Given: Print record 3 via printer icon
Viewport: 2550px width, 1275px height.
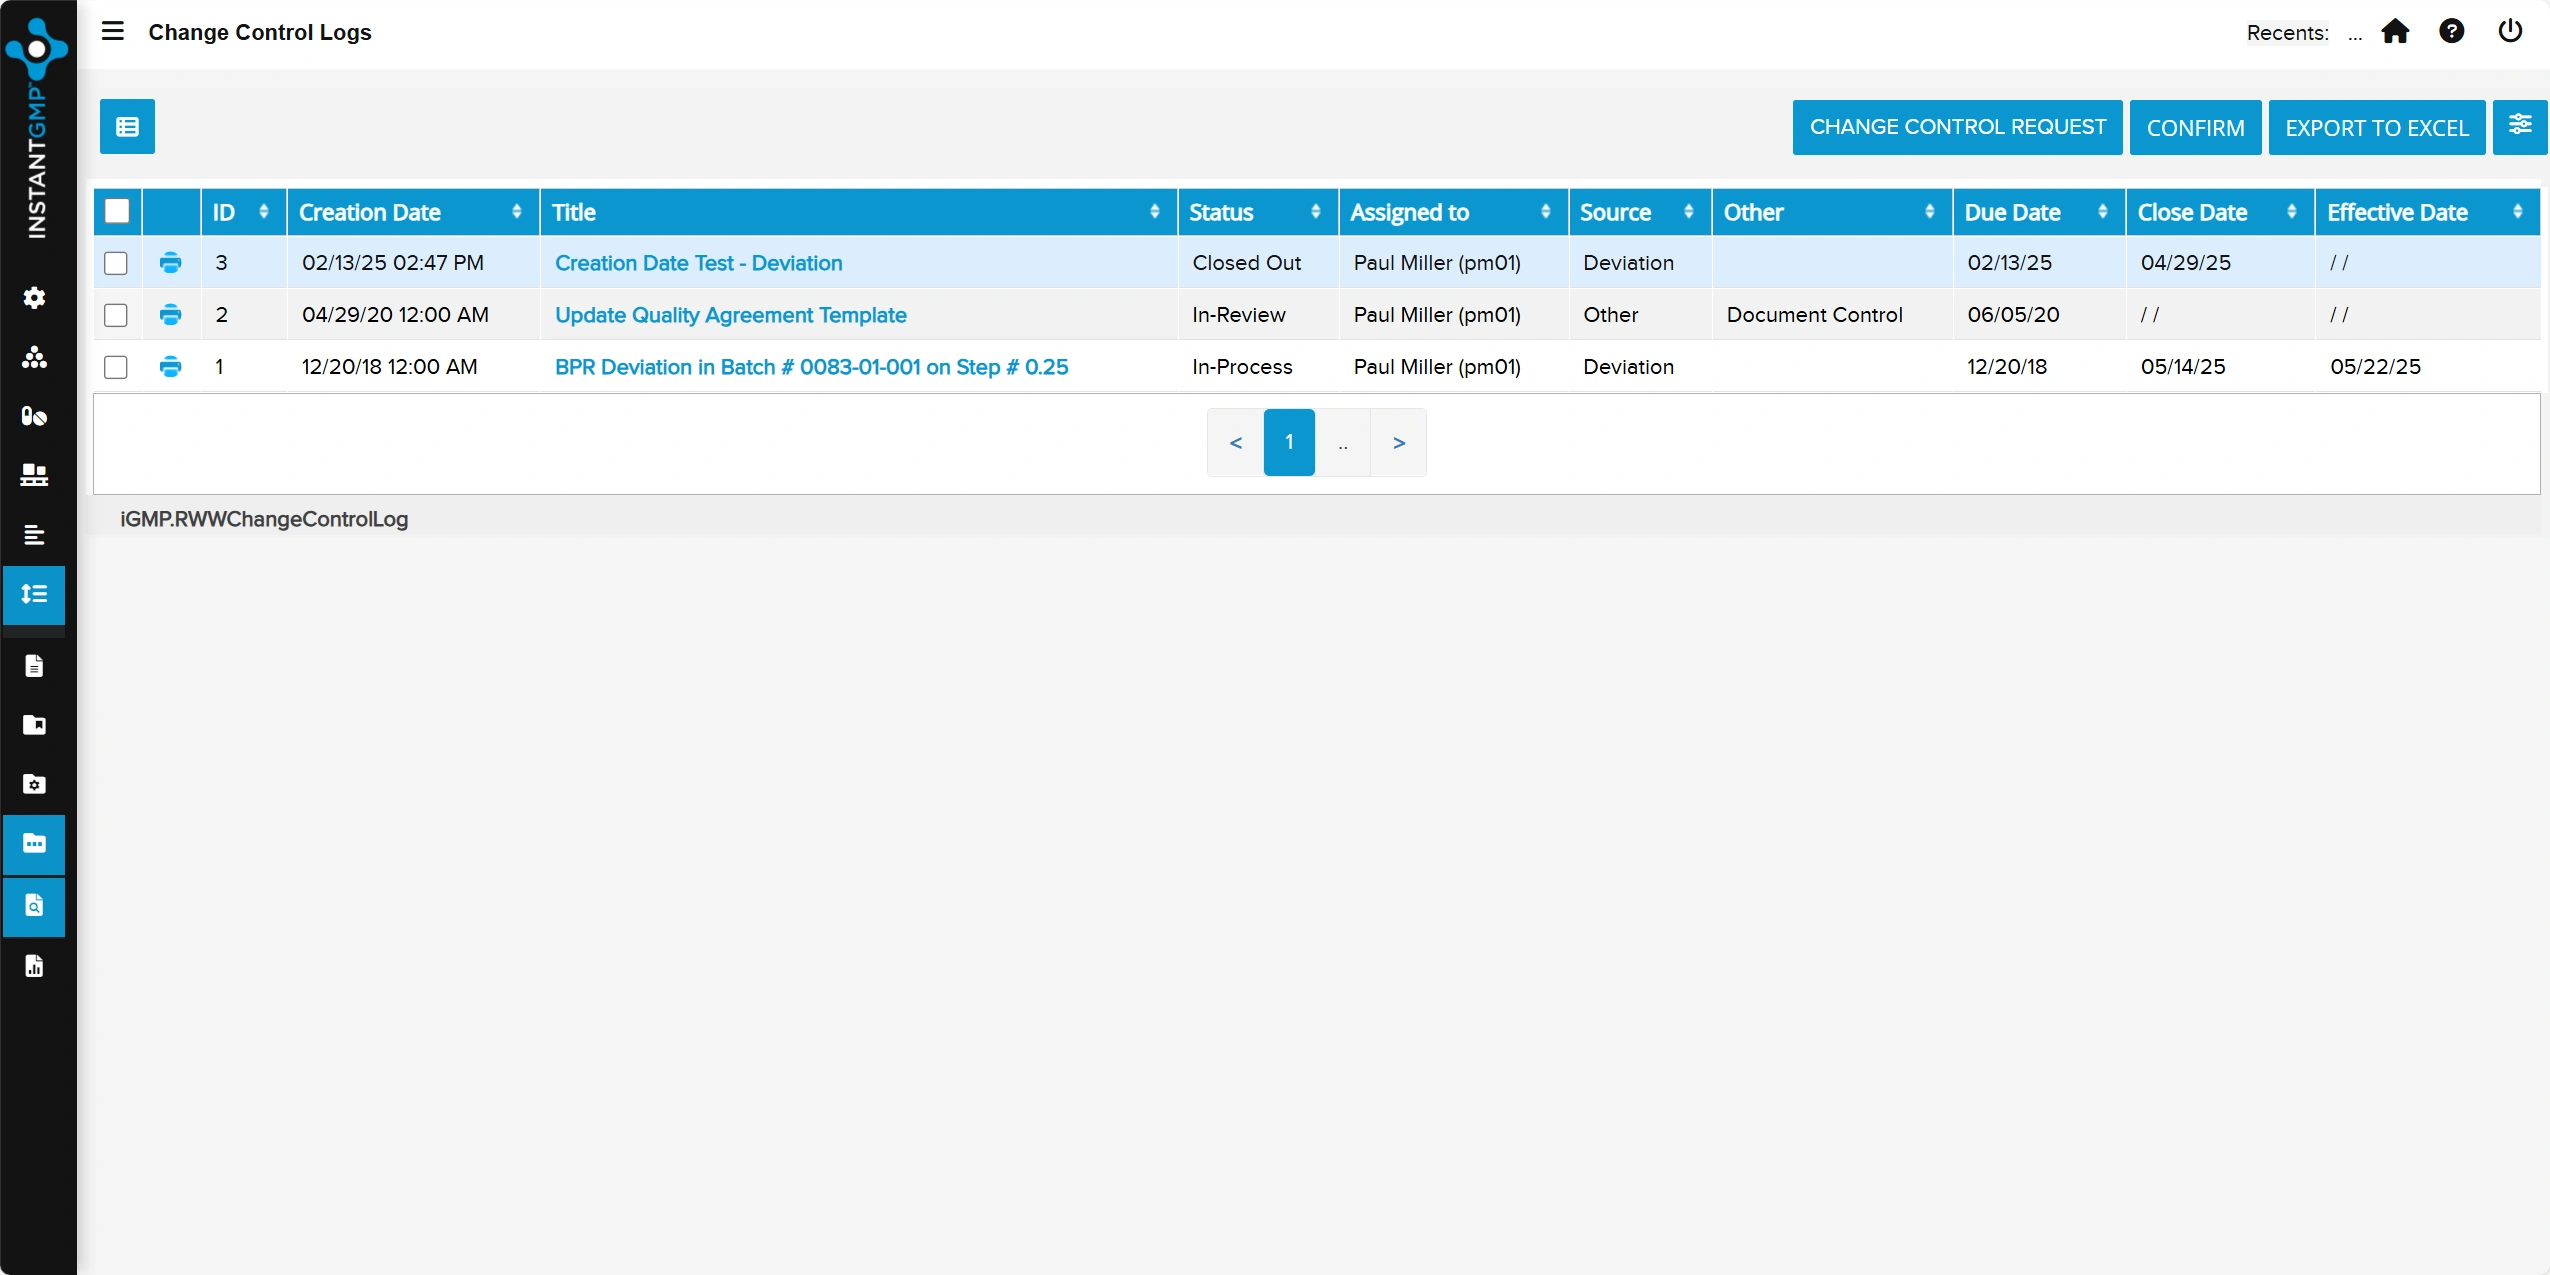Looking at the screenshot, I should coord(171,263).
